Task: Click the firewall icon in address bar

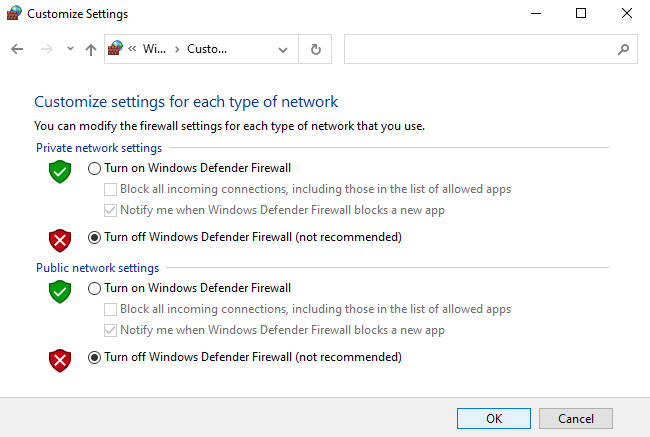Action: (115, 49)
